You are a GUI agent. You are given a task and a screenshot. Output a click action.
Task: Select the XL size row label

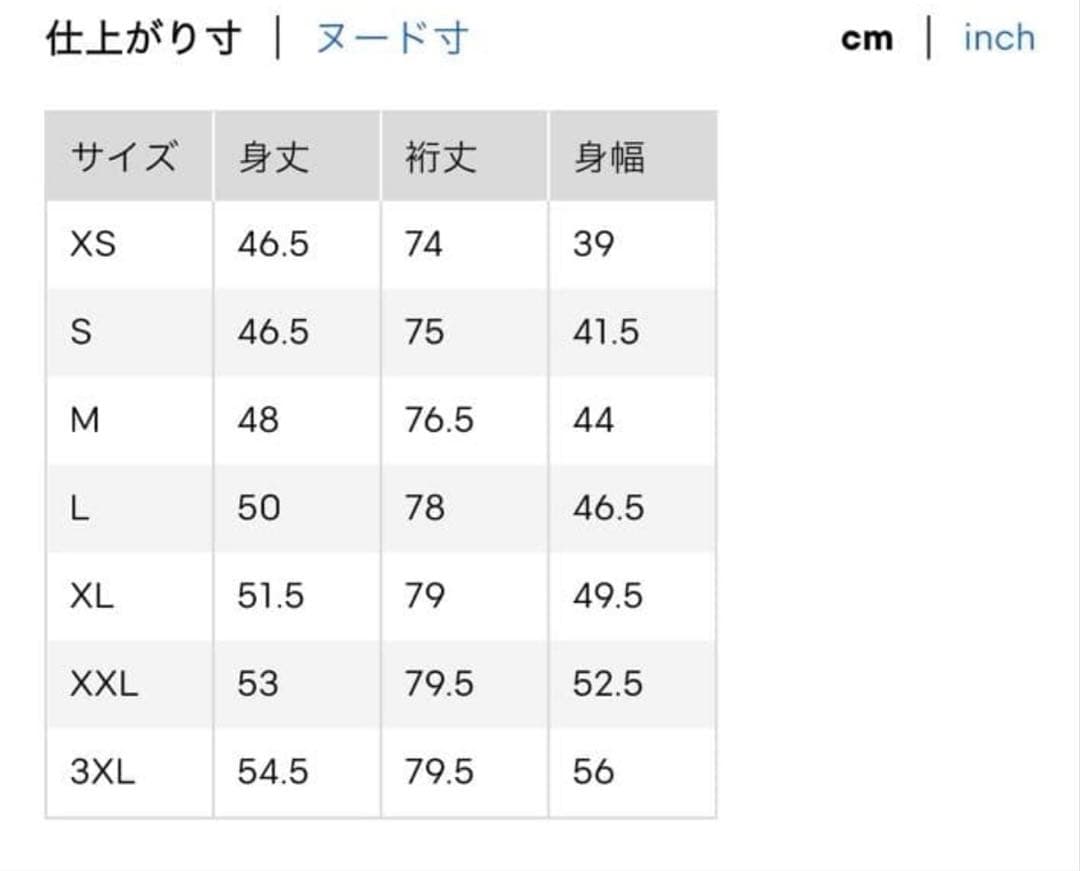pos(92,596)
